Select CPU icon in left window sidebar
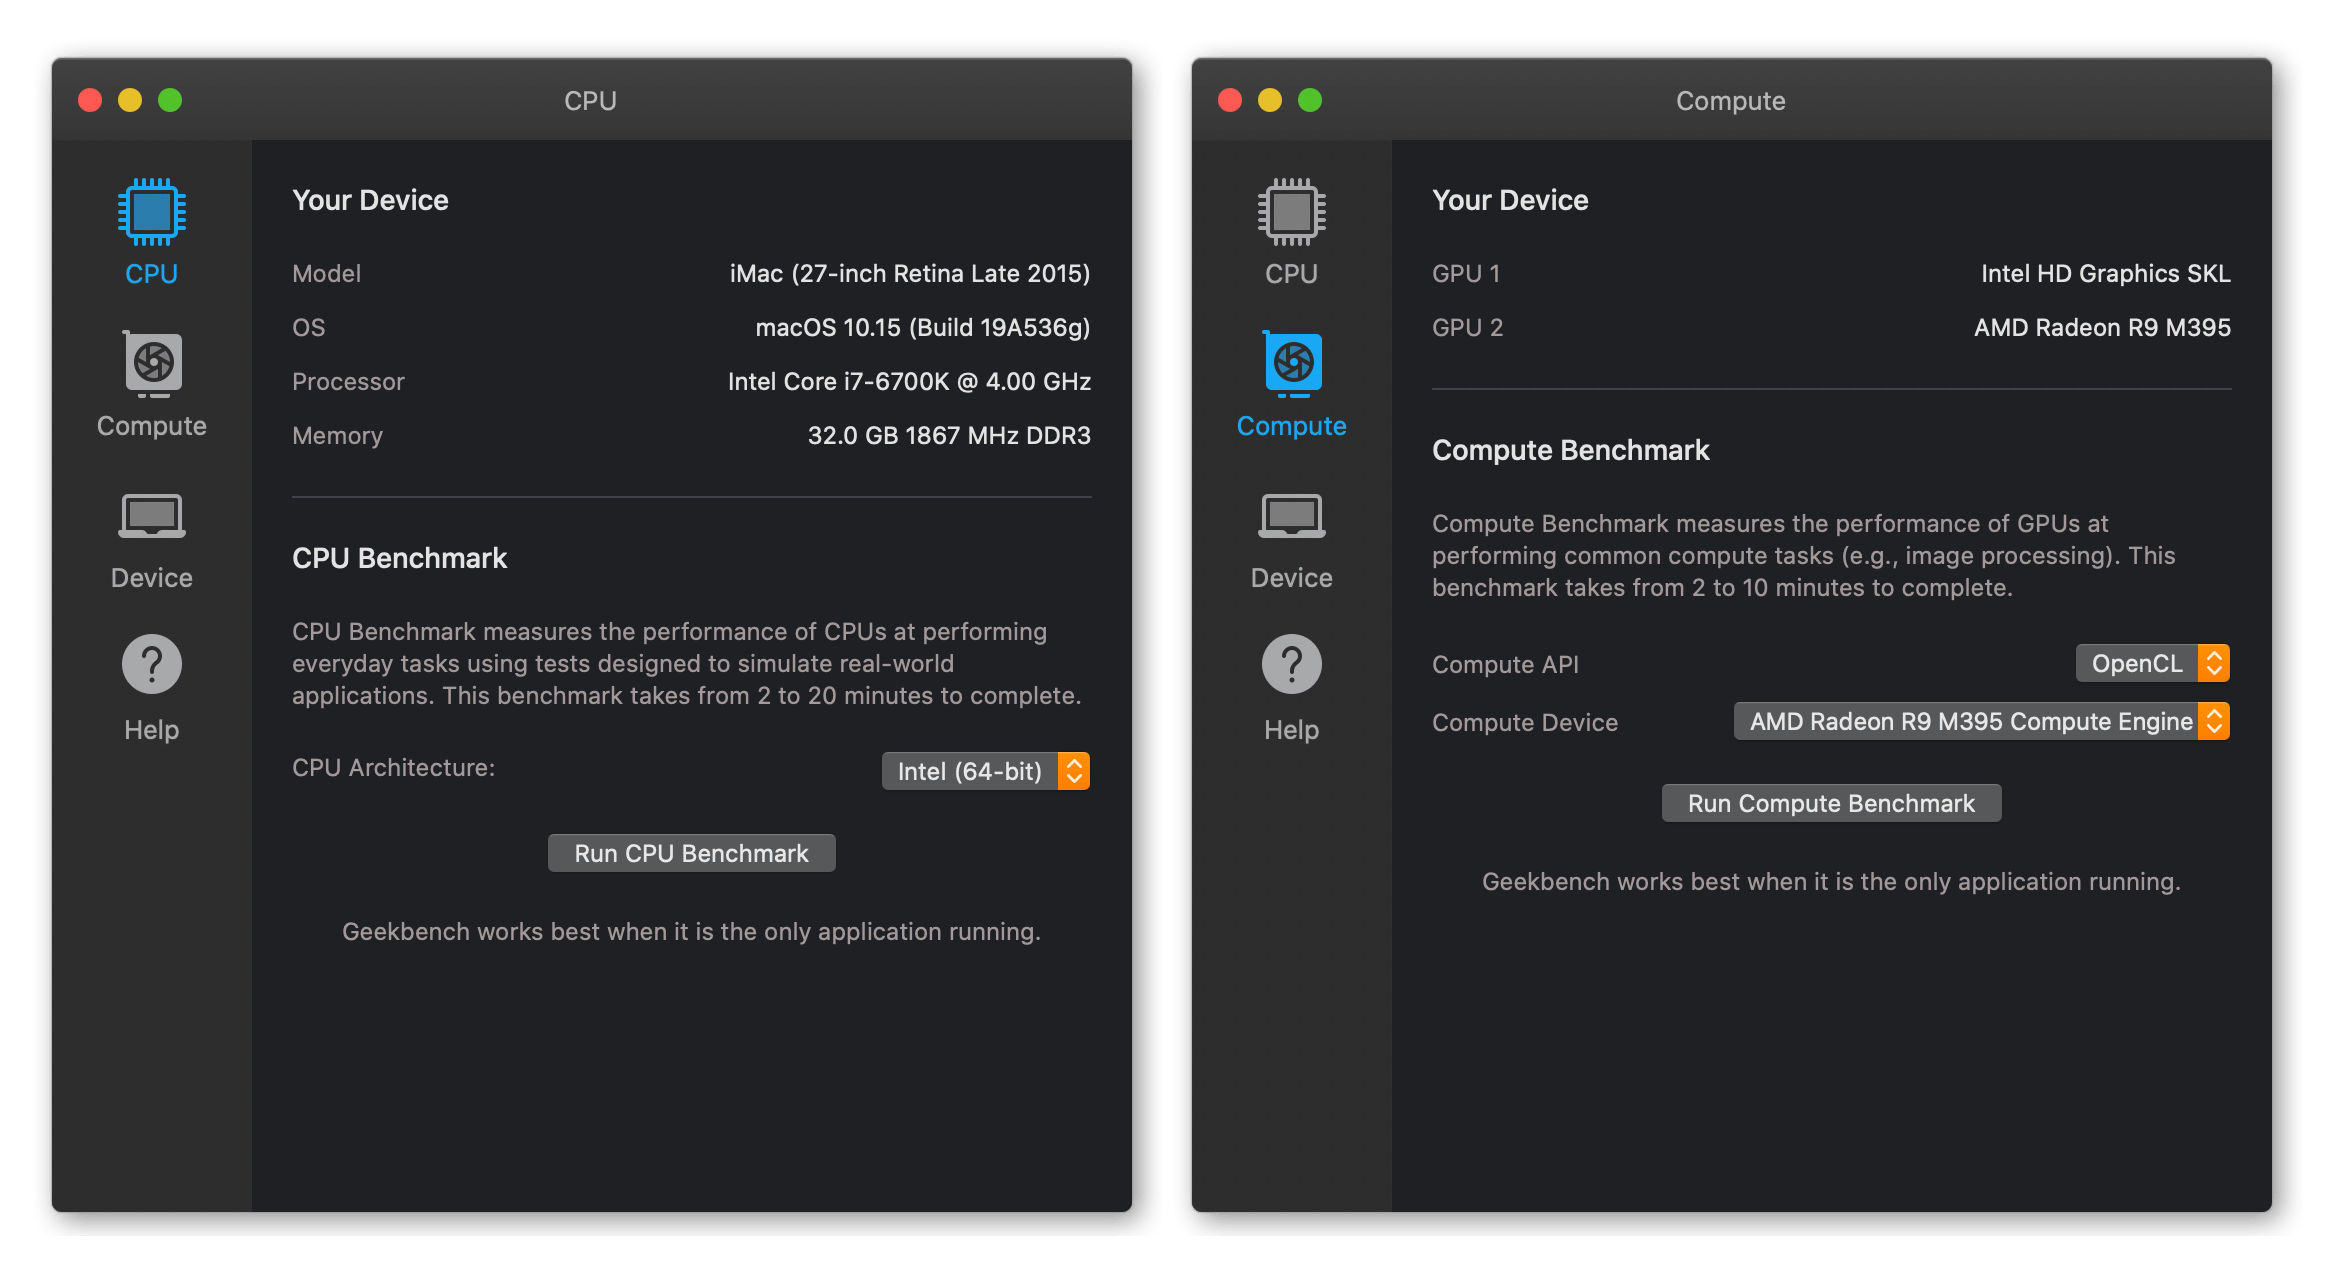This screenshot has width=2334, height=1274. (x=151, y=212)
